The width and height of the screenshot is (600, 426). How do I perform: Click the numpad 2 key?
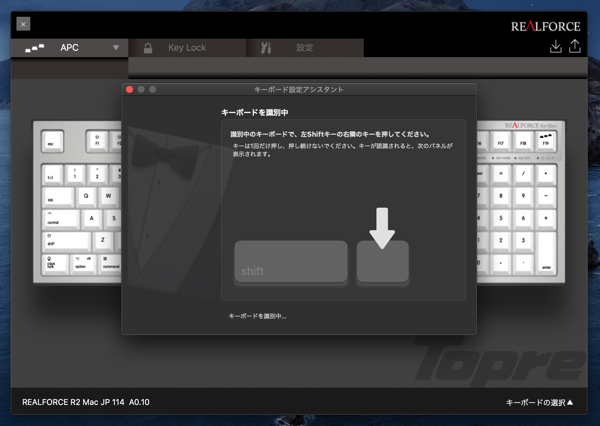[x=501, y=241]
